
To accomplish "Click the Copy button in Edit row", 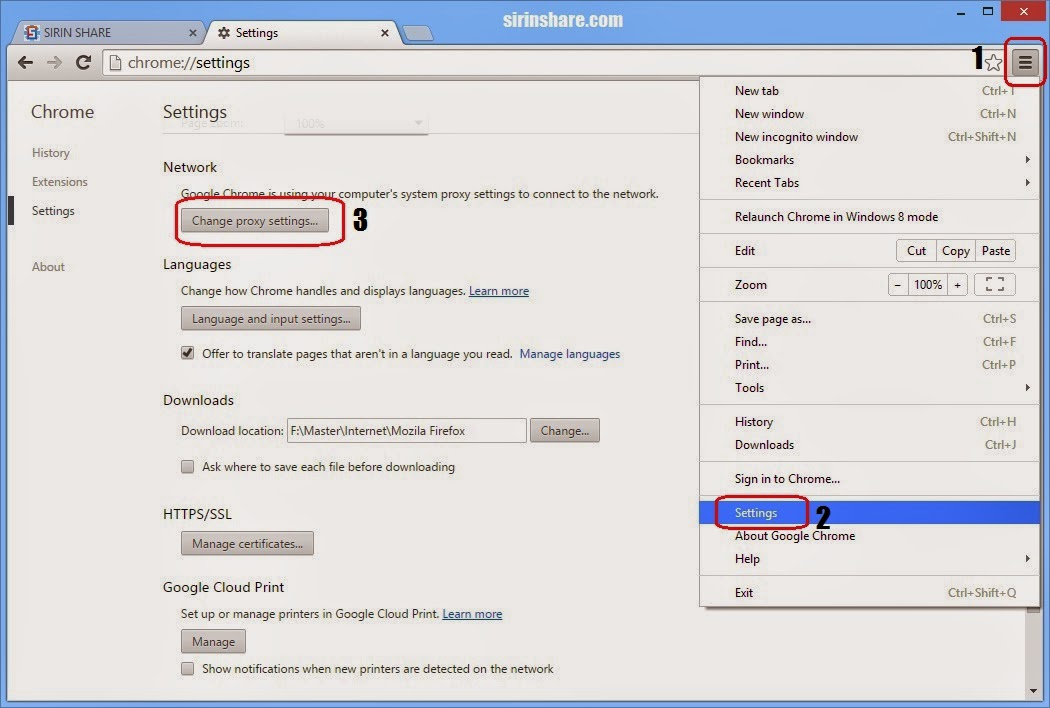I will pos(956,251).
